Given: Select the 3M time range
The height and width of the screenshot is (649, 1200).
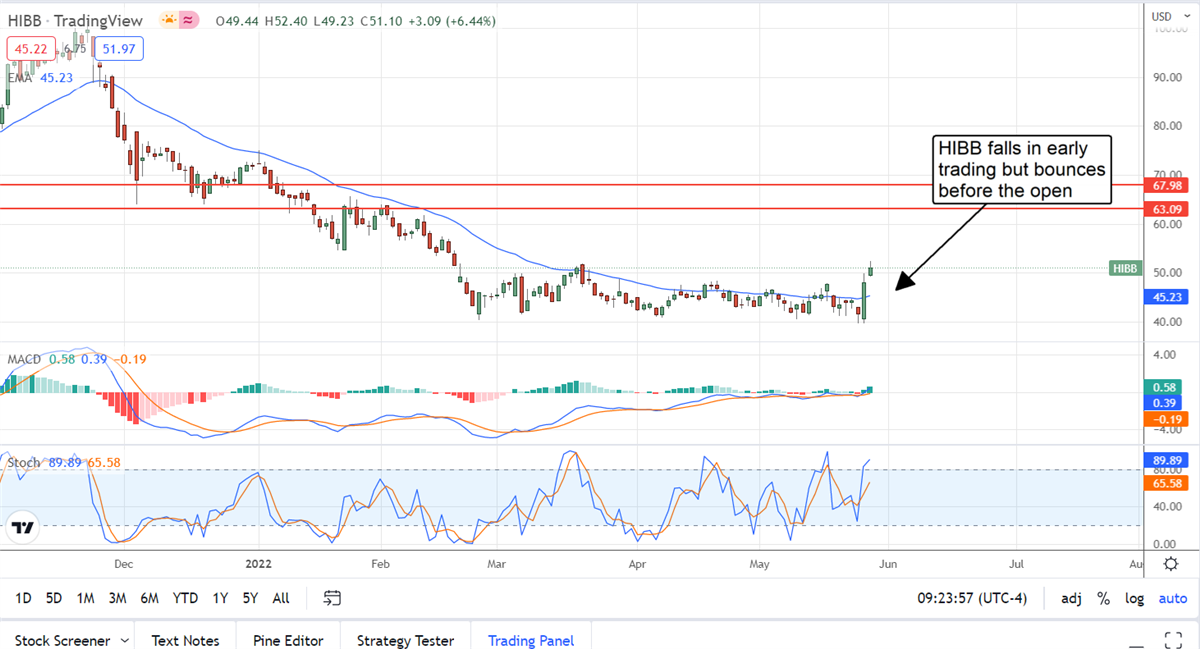Looking at the screenshot, I should (117, 598).
